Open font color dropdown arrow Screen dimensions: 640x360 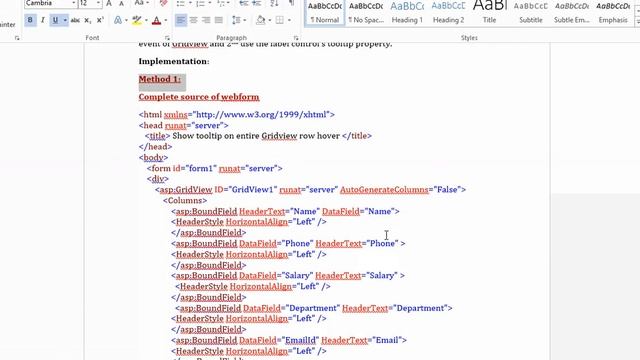166,20
